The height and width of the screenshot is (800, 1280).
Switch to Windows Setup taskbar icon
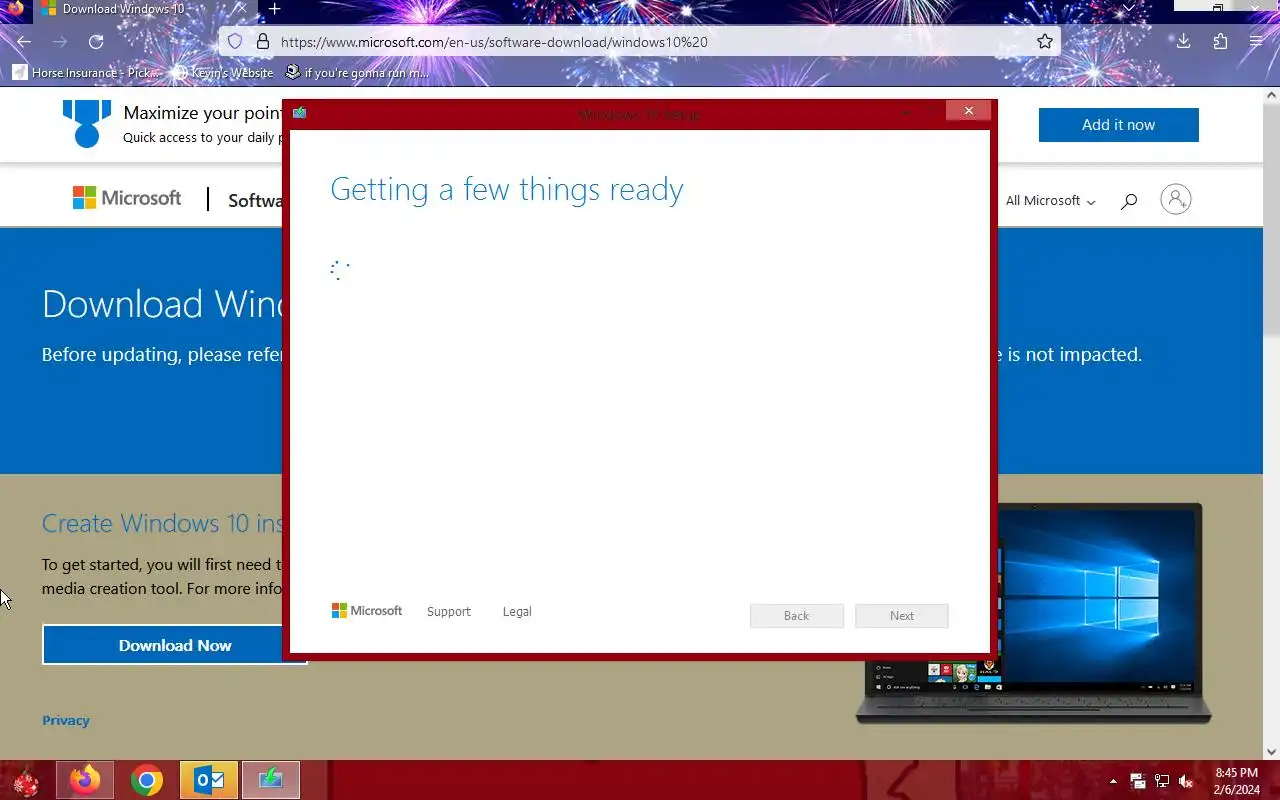click(x=271, y=780)
